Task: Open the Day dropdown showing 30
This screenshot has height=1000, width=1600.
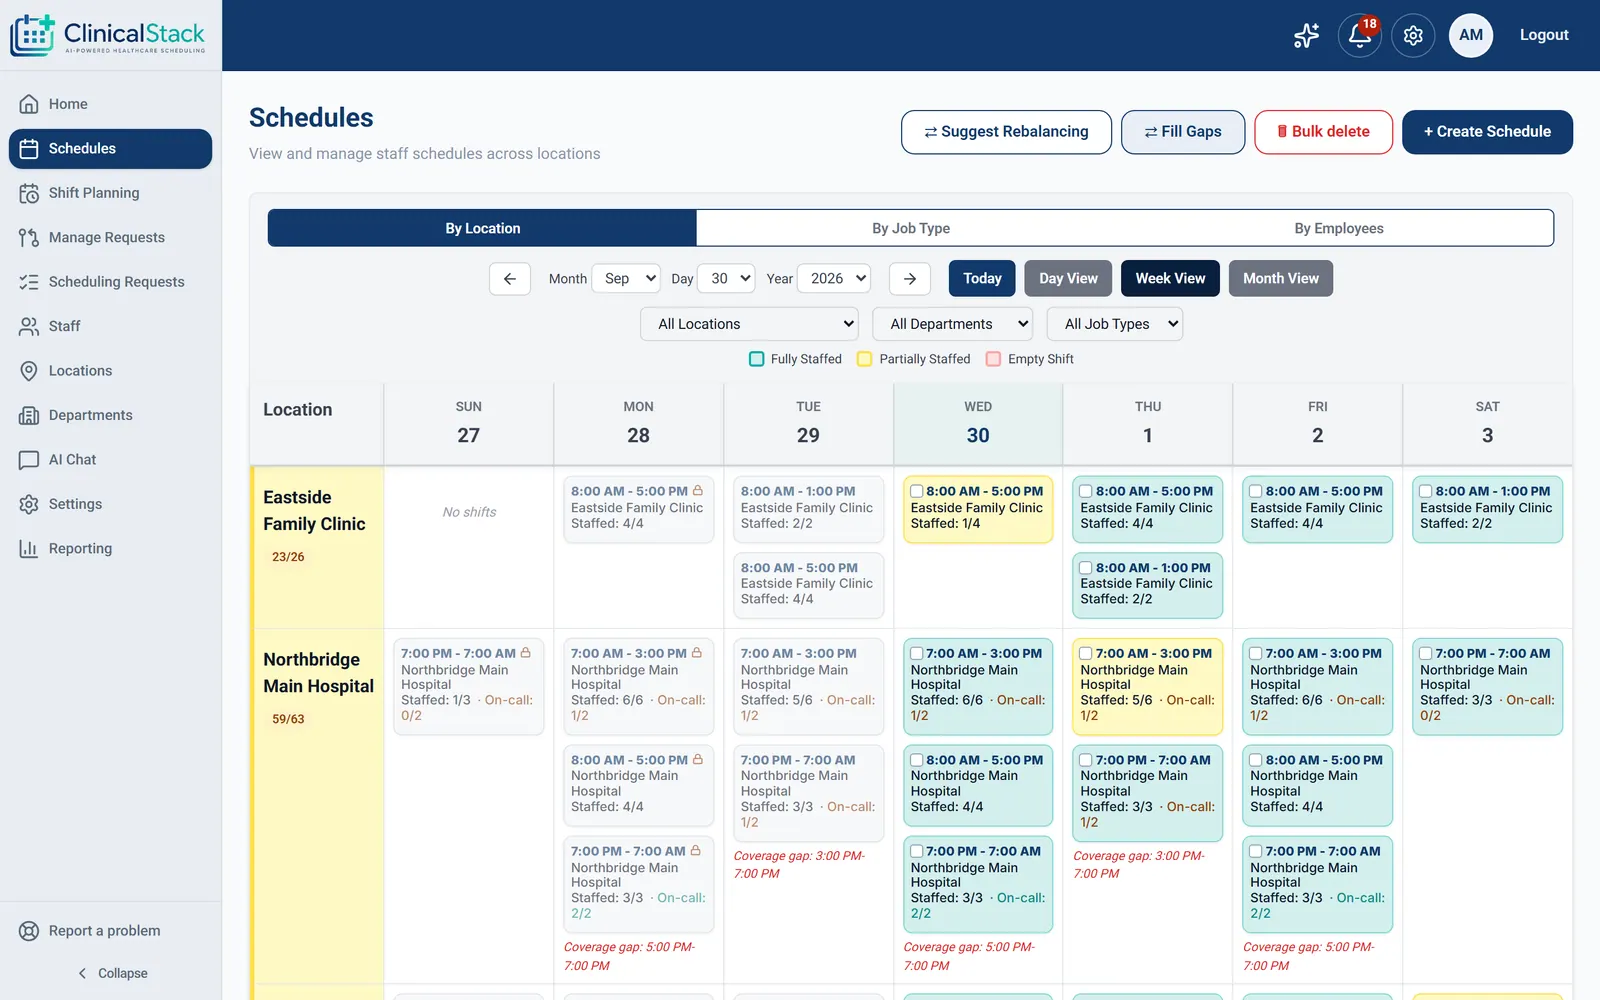Action: (726, 278)
